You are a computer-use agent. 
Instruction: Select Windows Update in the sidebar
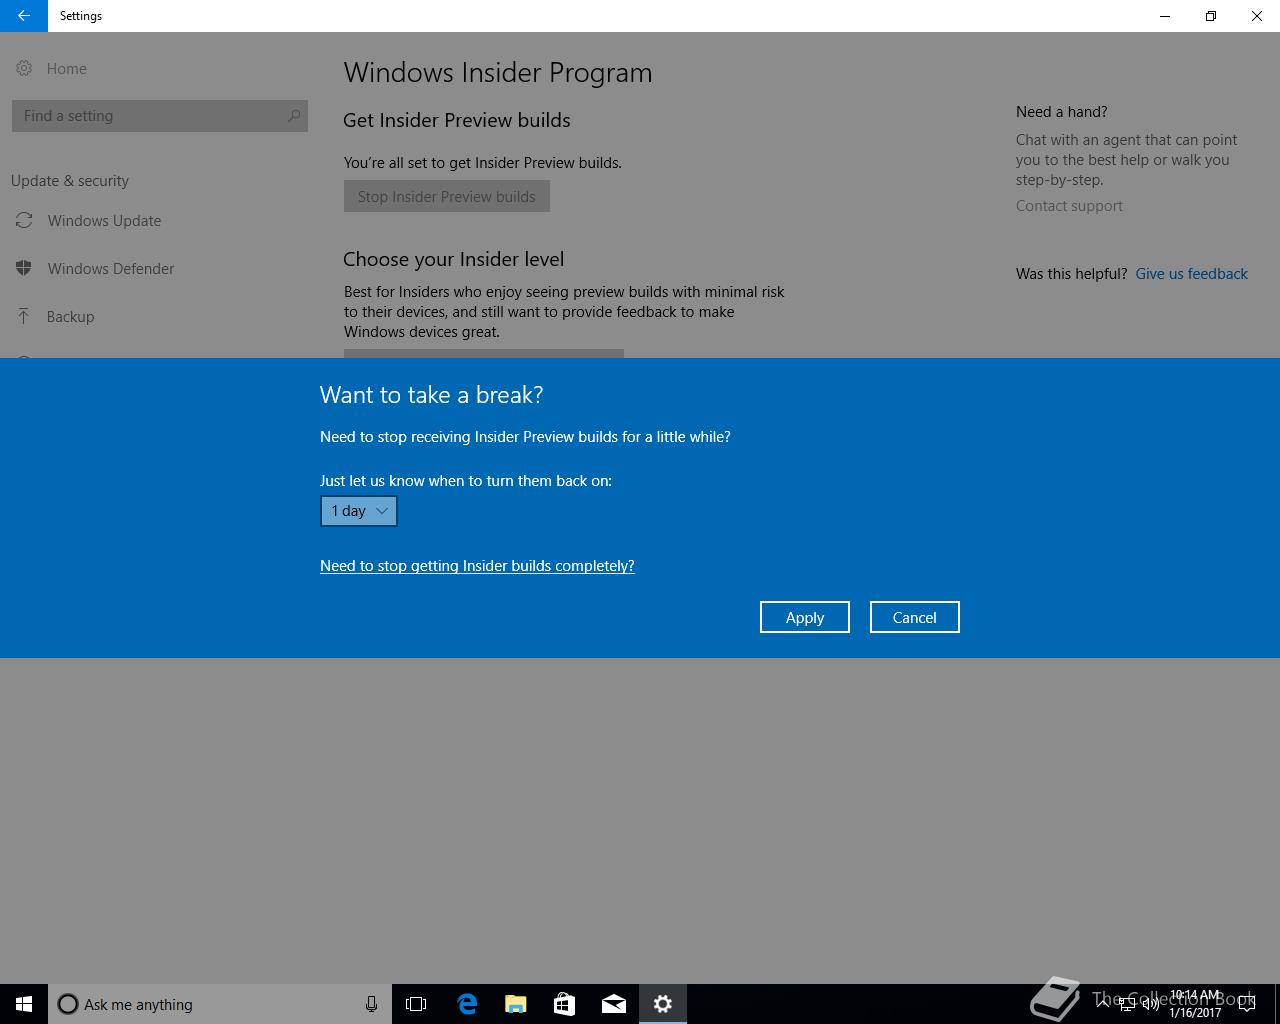click(x=104, y=221)
